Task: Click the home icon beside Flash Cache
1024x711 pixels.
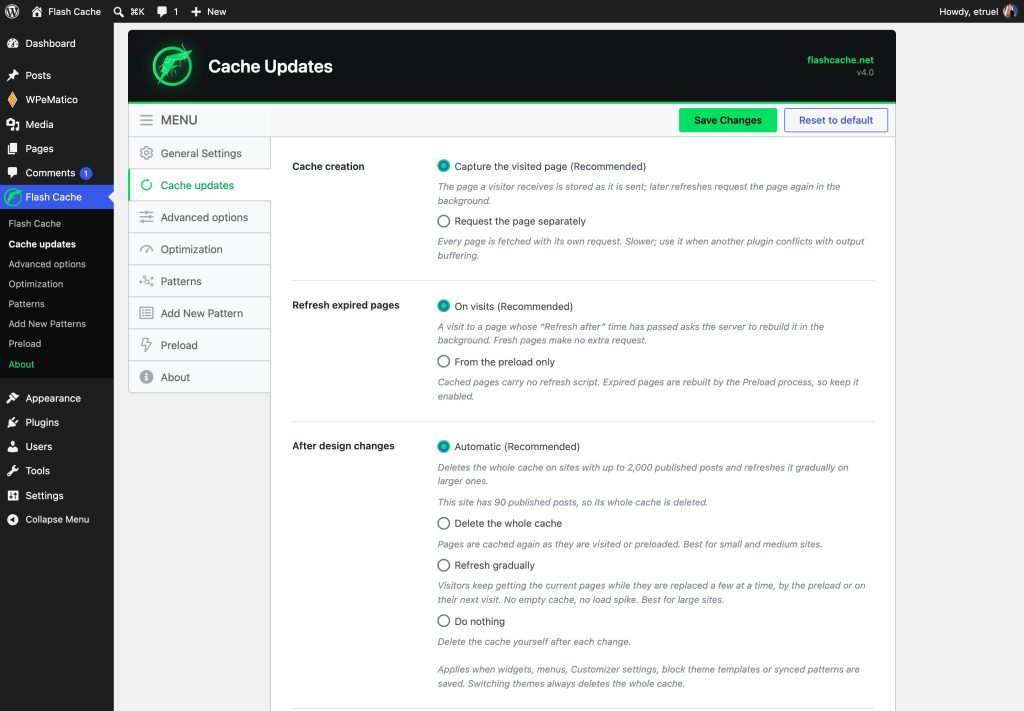Action: coord(37,11)
